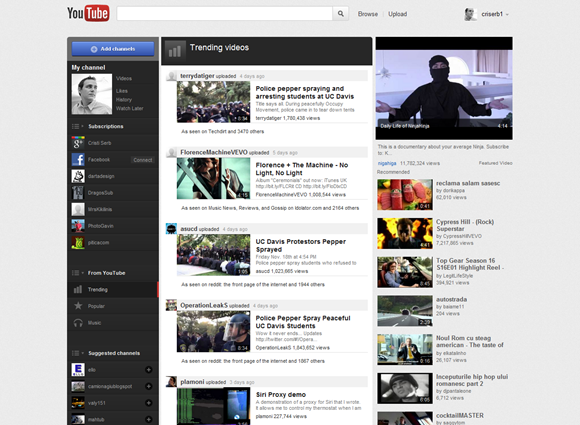Open Noul Rom cu steag american title
Viewport: 580px width, 425px height.
point(470,341)
